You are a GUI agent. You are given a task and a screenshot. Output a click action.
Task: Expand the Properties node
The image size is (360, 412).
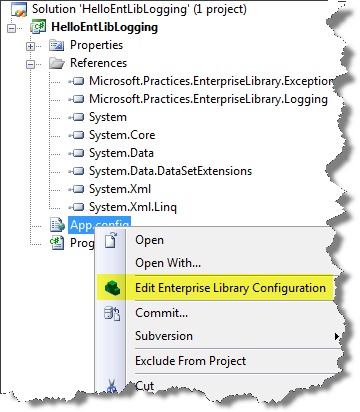point(30,46)
